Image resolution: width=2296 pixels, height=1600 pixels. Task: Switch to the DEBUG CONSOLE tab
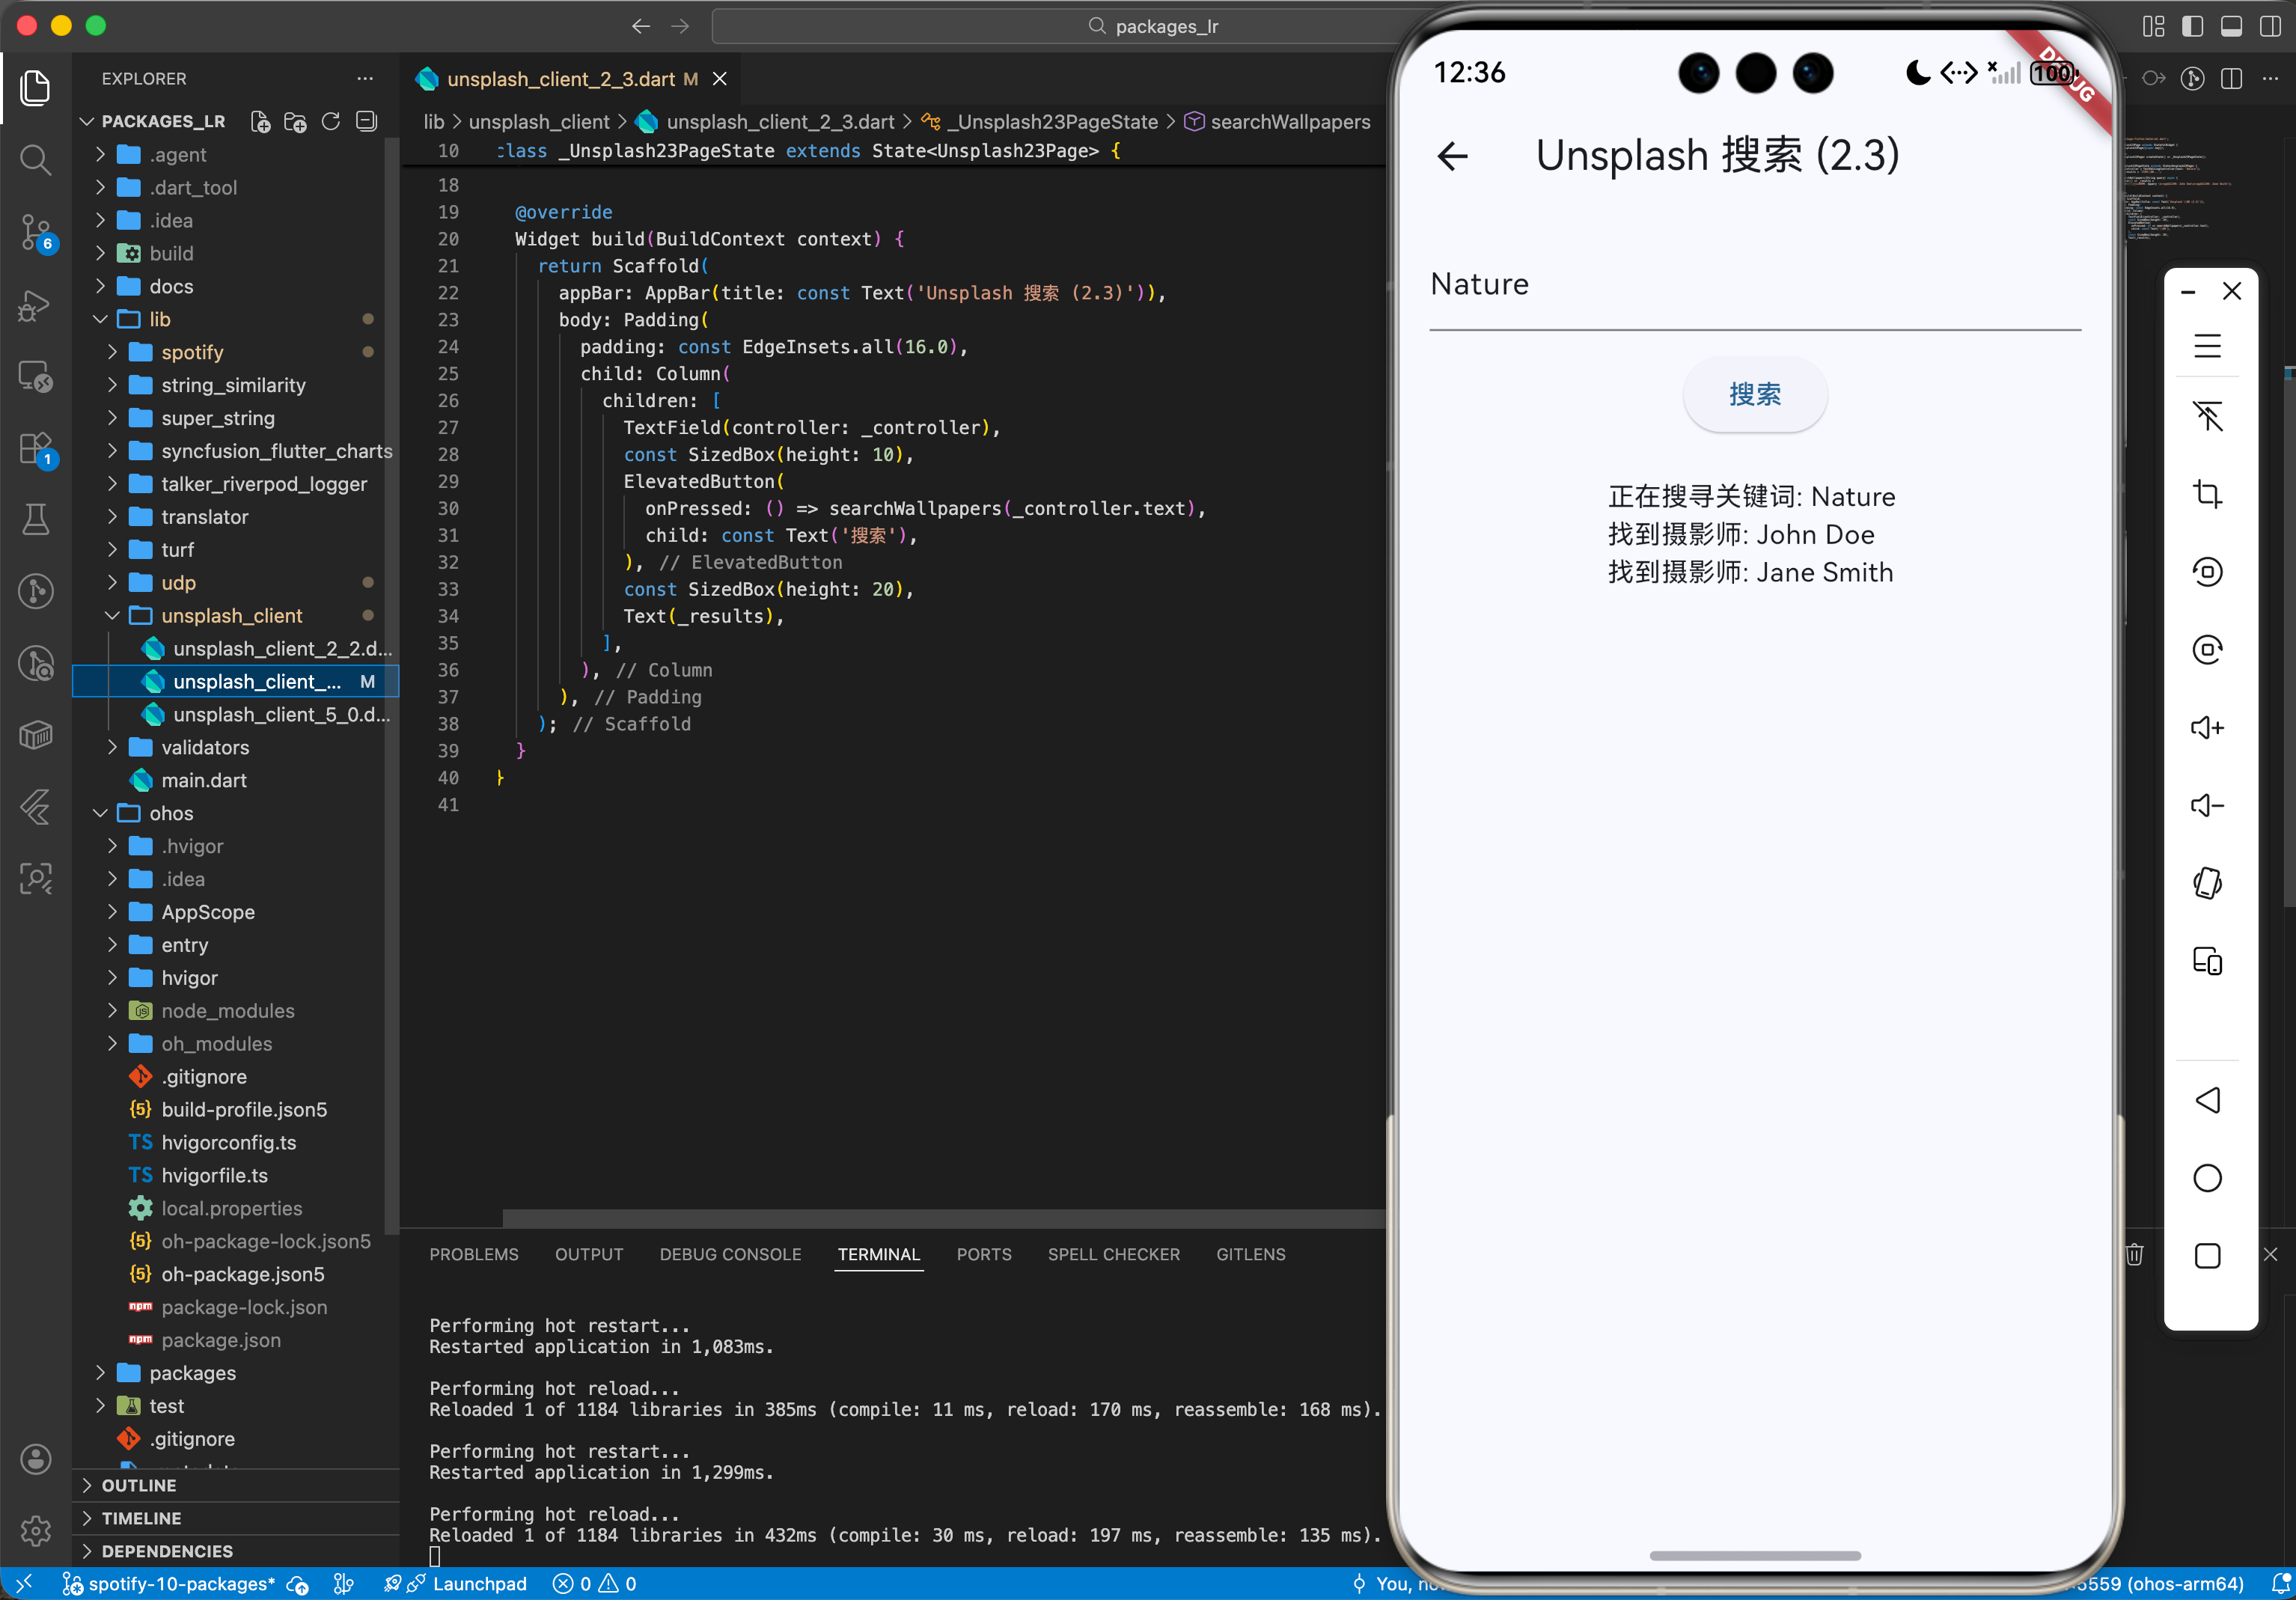pos(730,1254)
